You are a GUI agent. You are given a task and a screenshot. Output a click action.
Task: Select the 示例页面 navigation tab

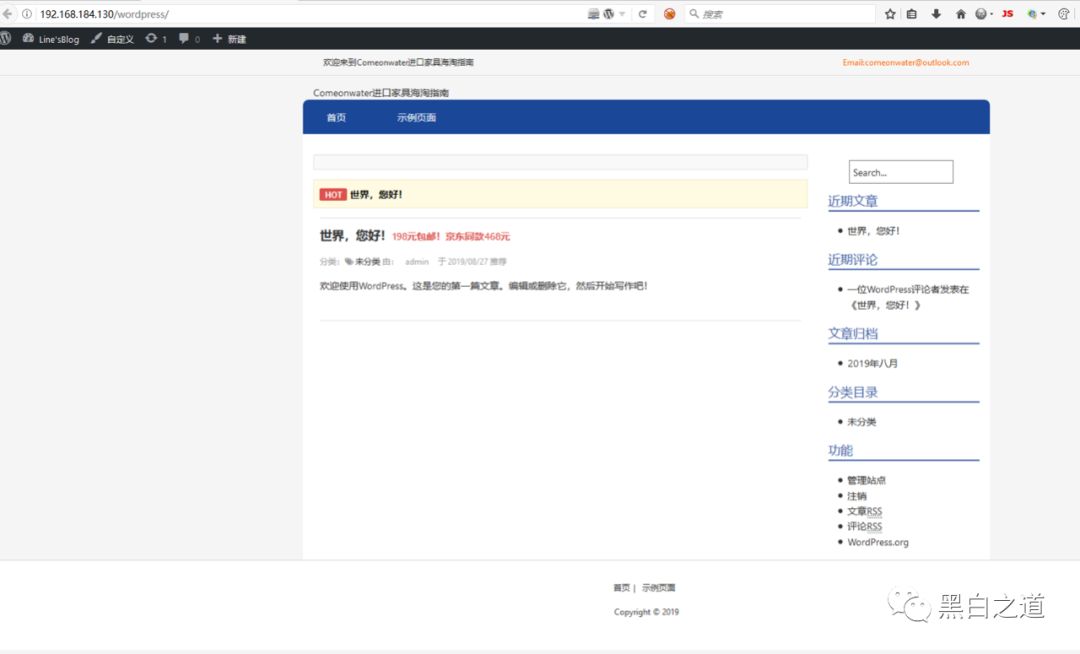pos(416,118)
